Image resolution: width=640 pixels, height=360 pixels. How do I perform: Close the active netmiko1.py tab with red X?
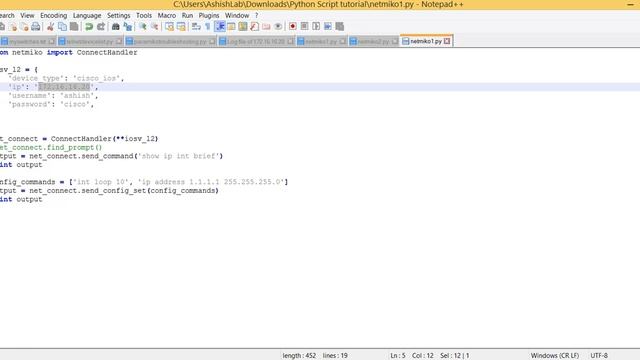pos(447,41)
